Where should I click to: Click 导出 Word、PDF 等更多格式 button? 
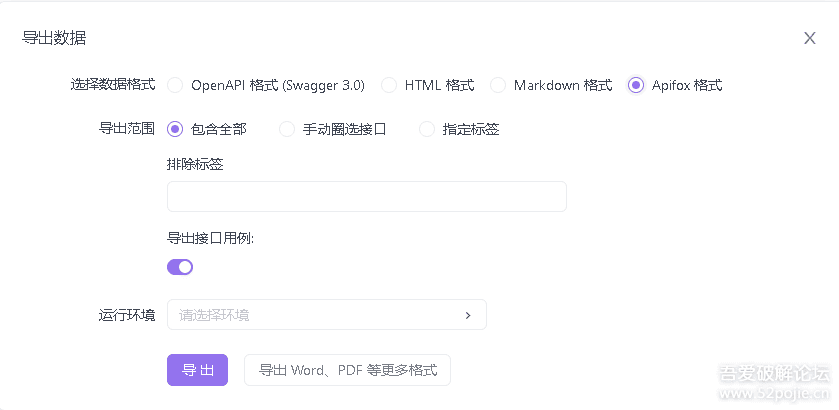pos(347,370)
